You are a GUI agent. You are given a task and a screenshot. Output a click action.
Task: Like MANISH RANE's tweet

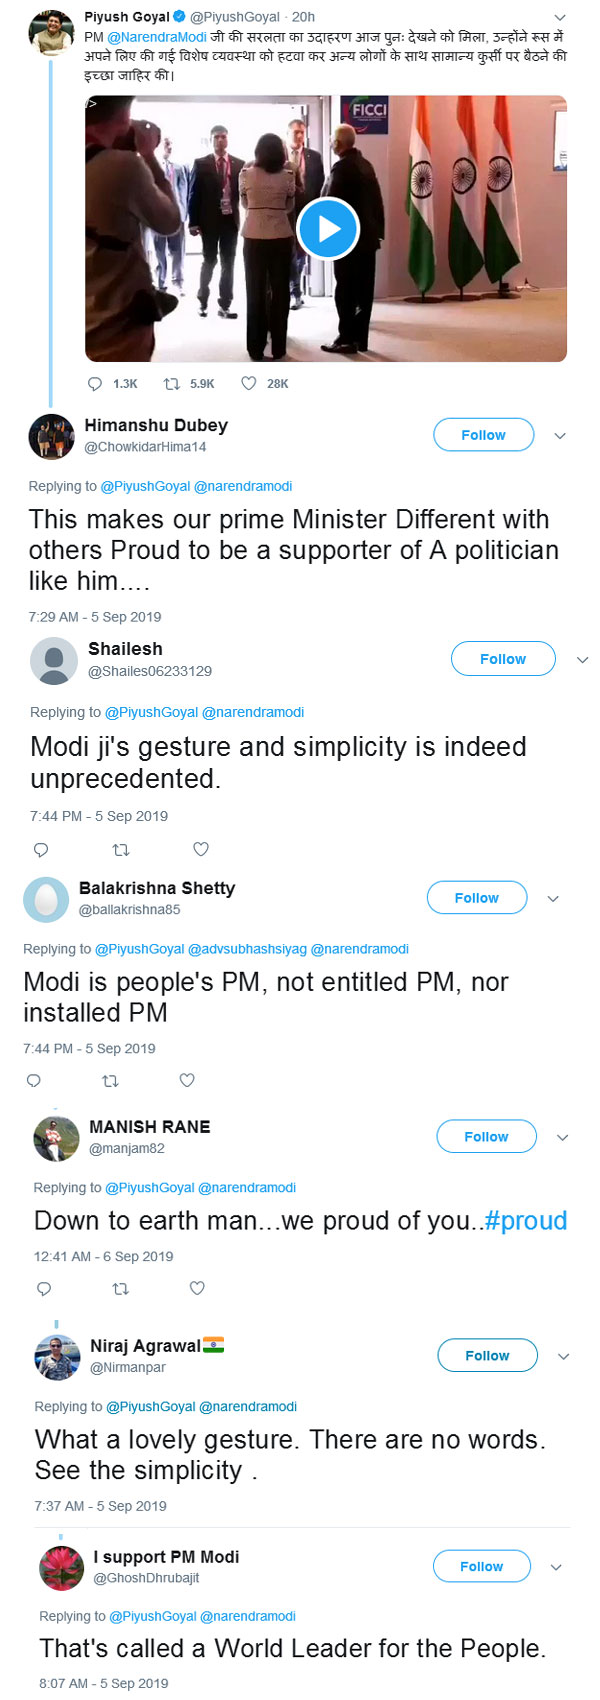tap(197, 1288)
